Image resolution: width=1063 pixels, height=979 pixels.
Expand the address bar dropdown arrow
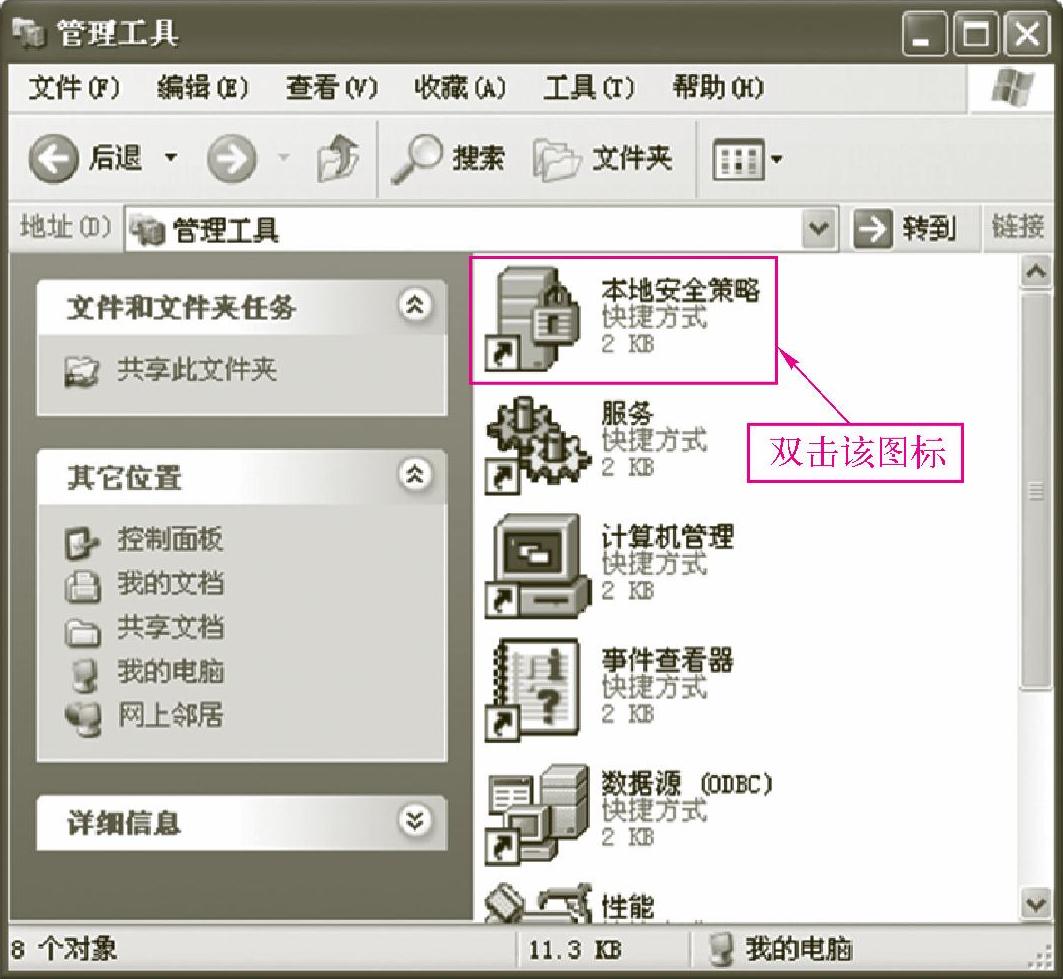coord(819,228)
